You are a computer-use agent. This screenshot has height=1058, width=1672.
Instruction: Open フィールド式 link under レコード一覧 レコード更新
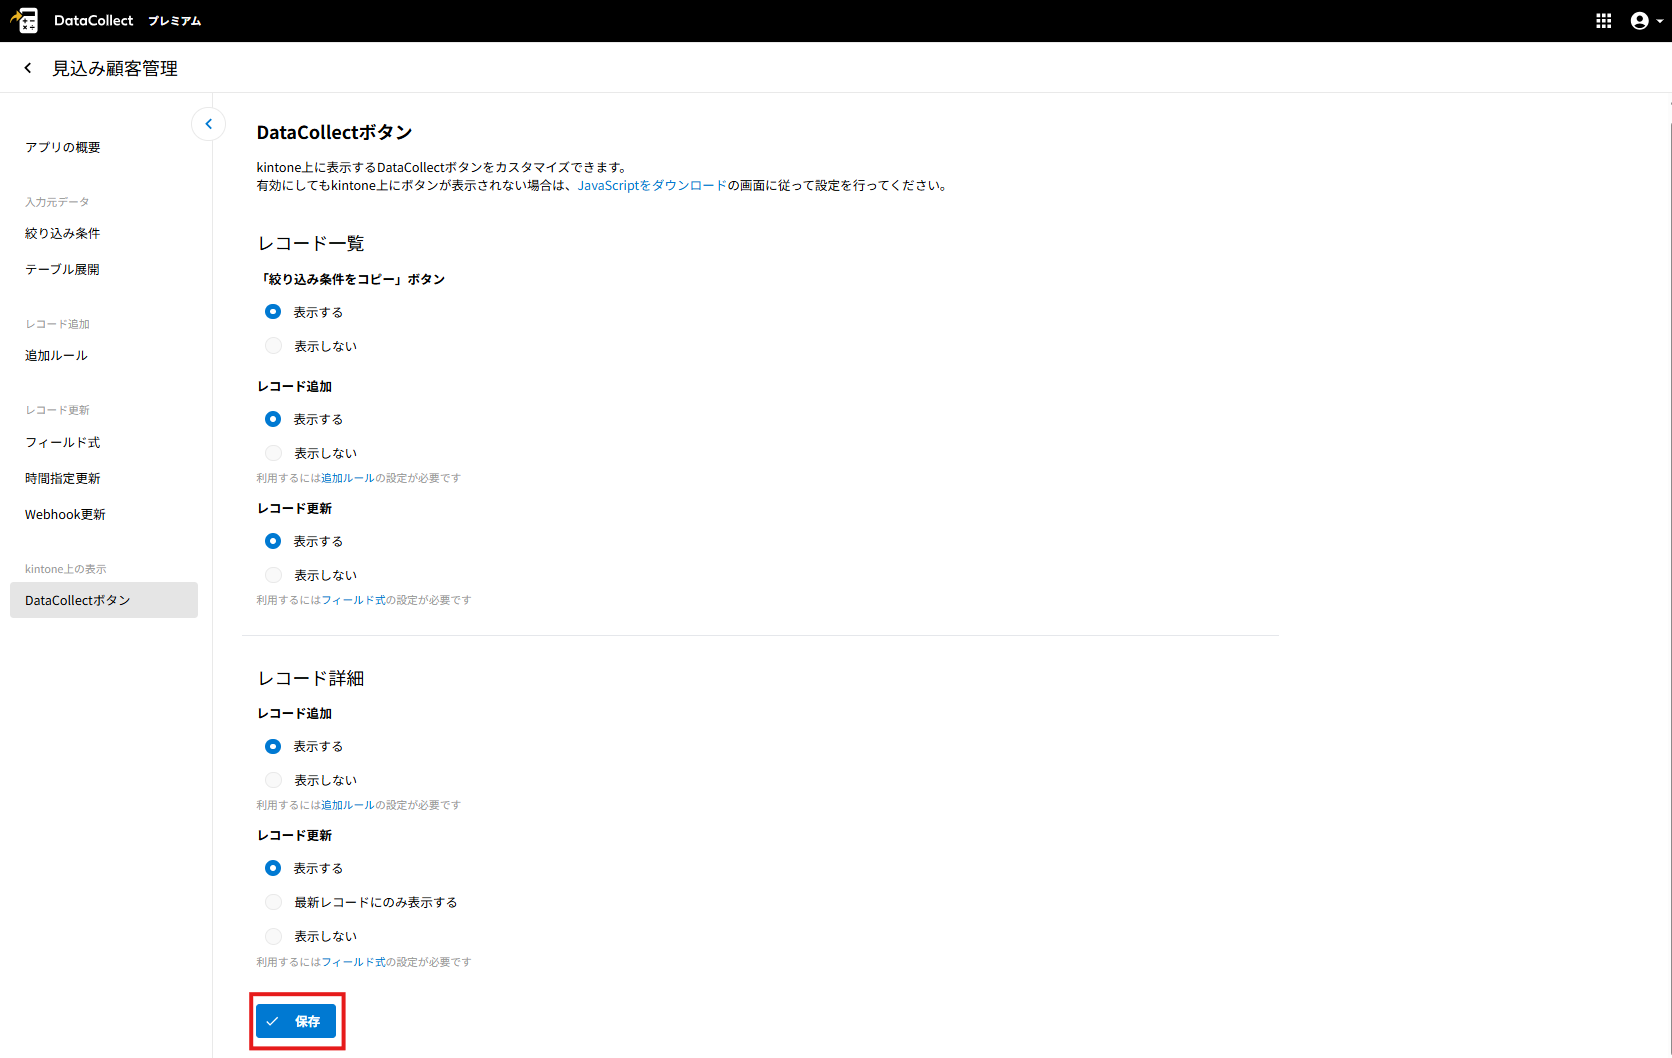point(353,600)
